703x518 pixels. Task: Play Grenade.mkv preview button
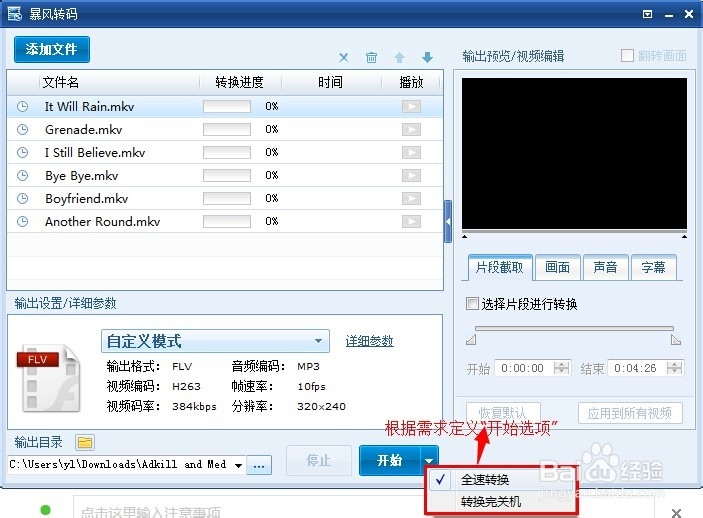pos(411,130)
